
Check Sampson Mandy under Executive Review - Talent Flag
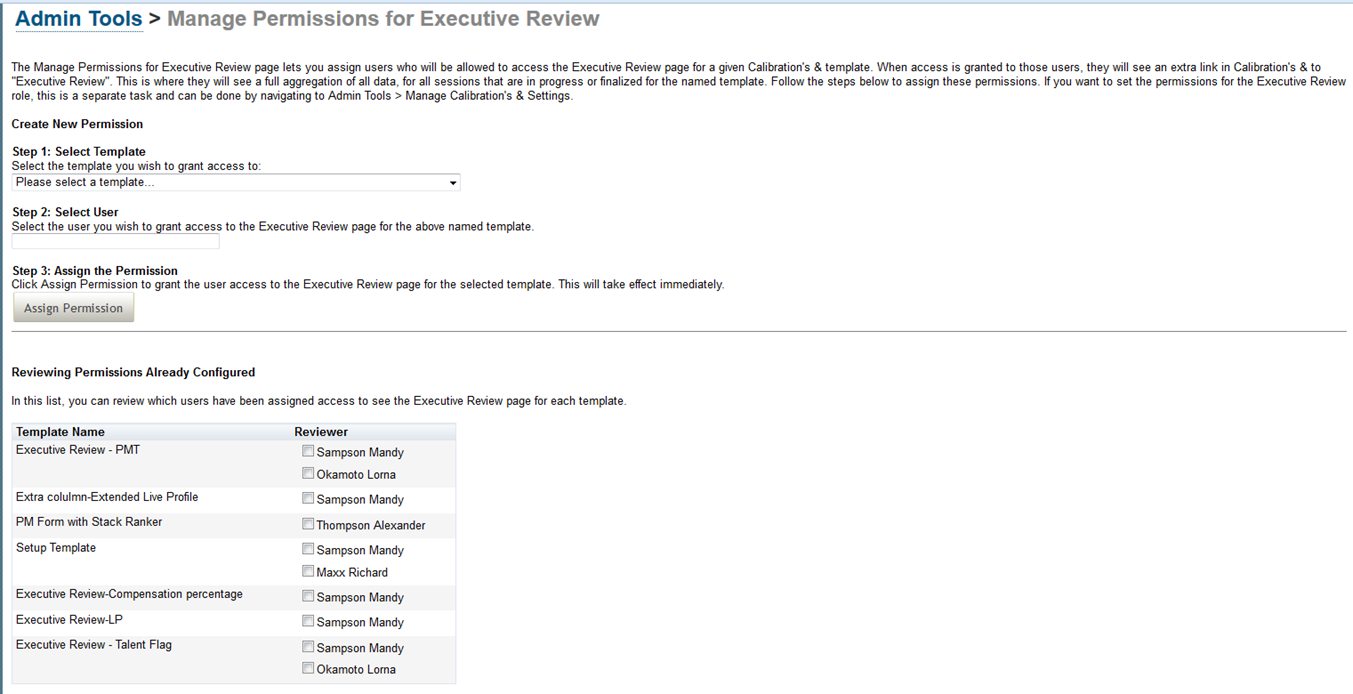pos(308,647)
